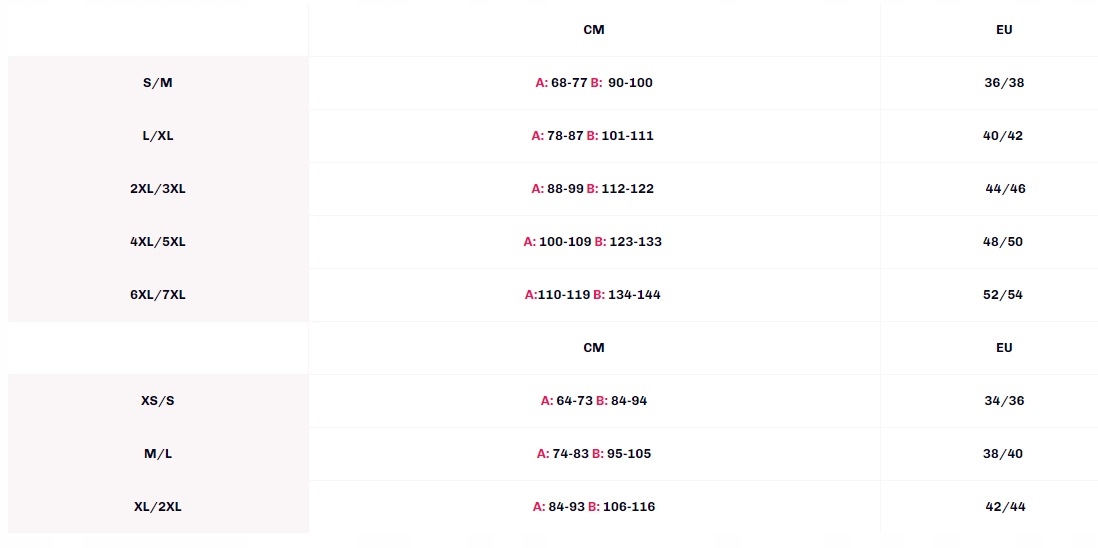Image resolution: width=1098 pixels, height=548 pixels.
Task: Click EU size 52/54 value
Action: pos(1004,295)
